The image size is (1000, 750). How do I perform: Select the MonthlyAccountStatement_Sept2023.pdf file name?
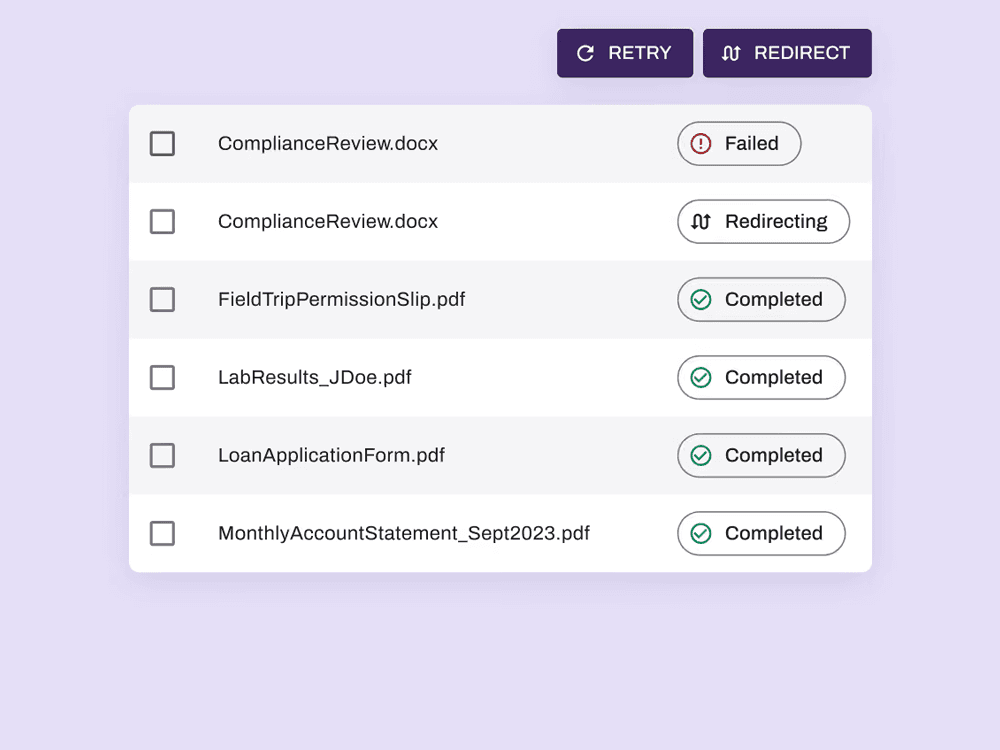click(404, 533)
